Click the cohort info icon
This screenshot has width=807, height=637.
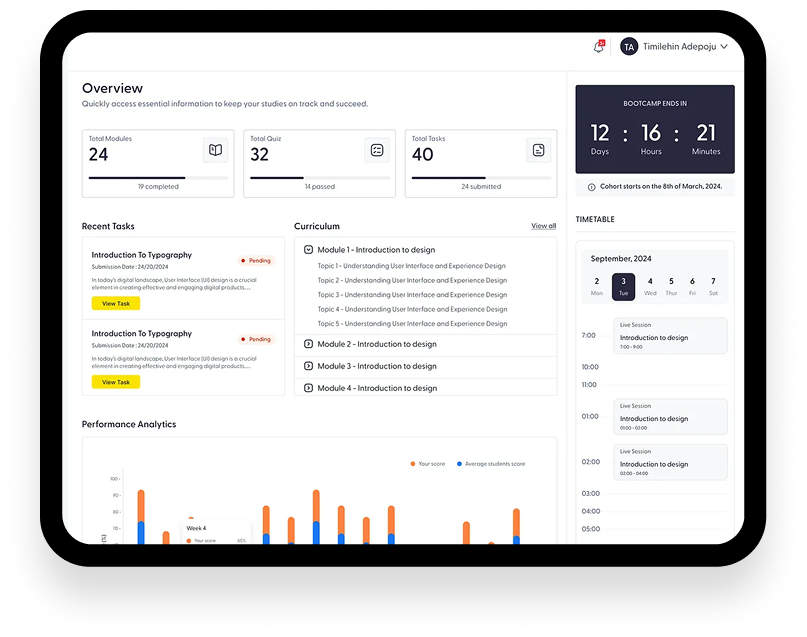coord(590,187)
